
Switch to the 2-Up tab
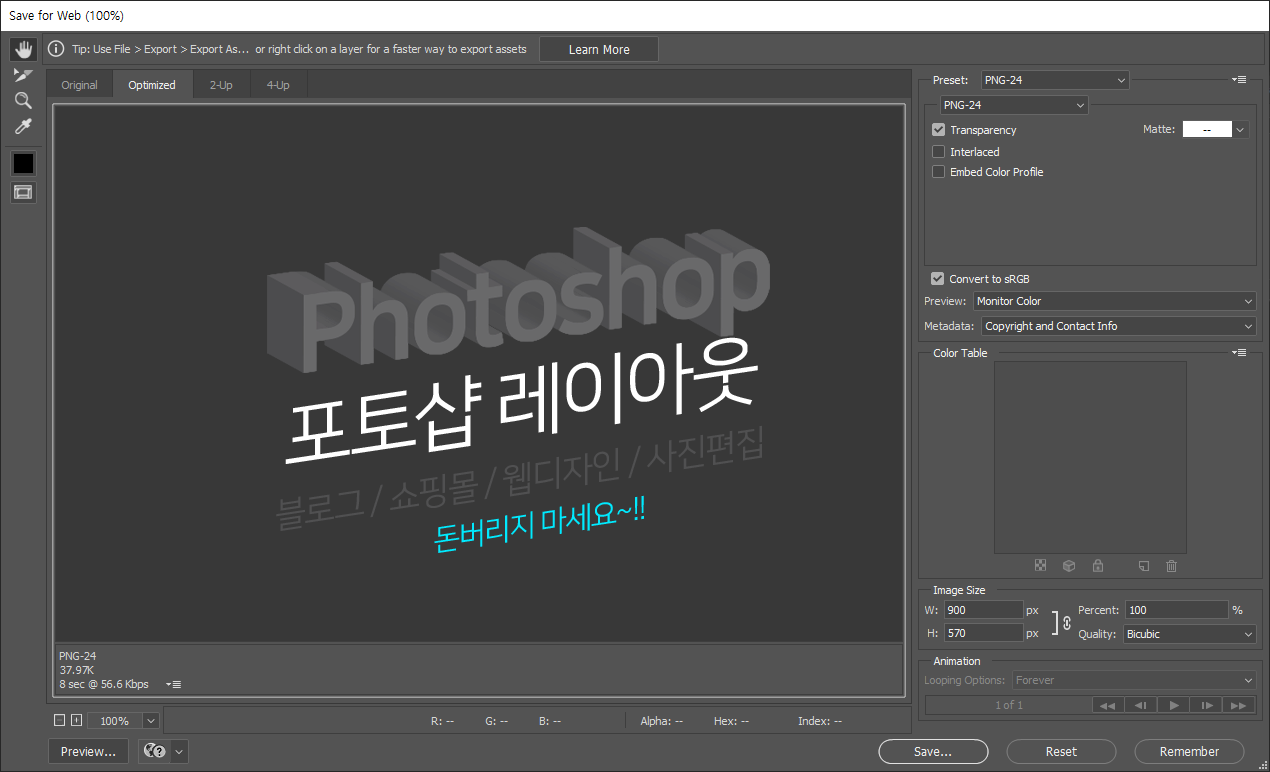point(221,85)
